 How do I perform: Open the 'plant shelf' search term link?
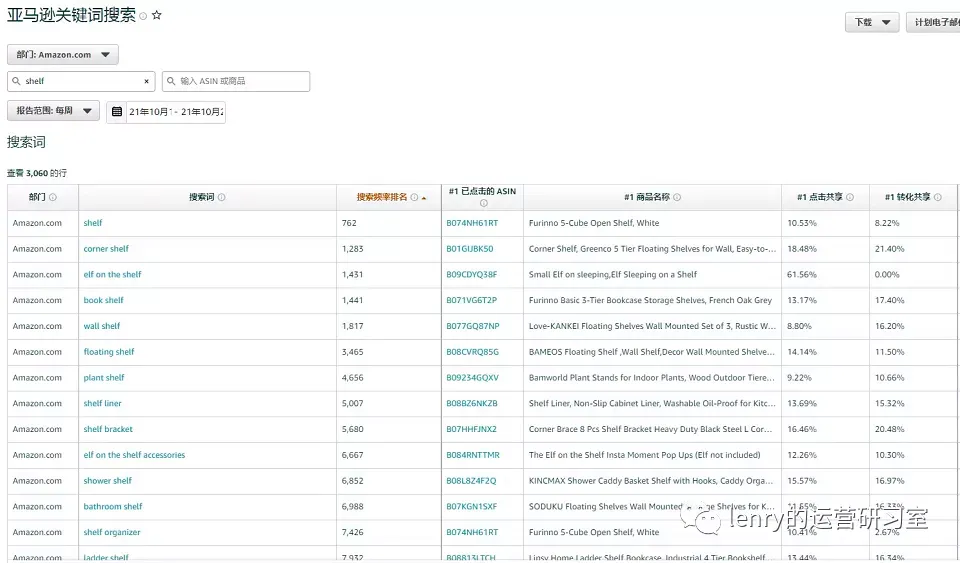104,378
